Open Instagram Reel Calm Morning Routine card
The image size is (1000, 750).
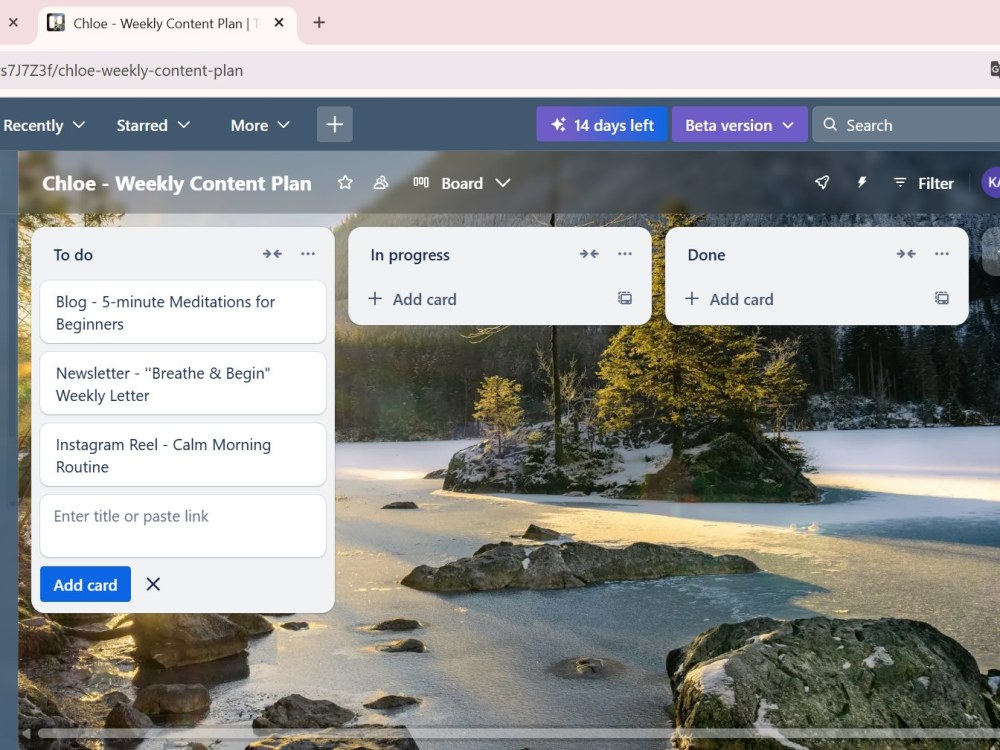click(x=183, y=455)
